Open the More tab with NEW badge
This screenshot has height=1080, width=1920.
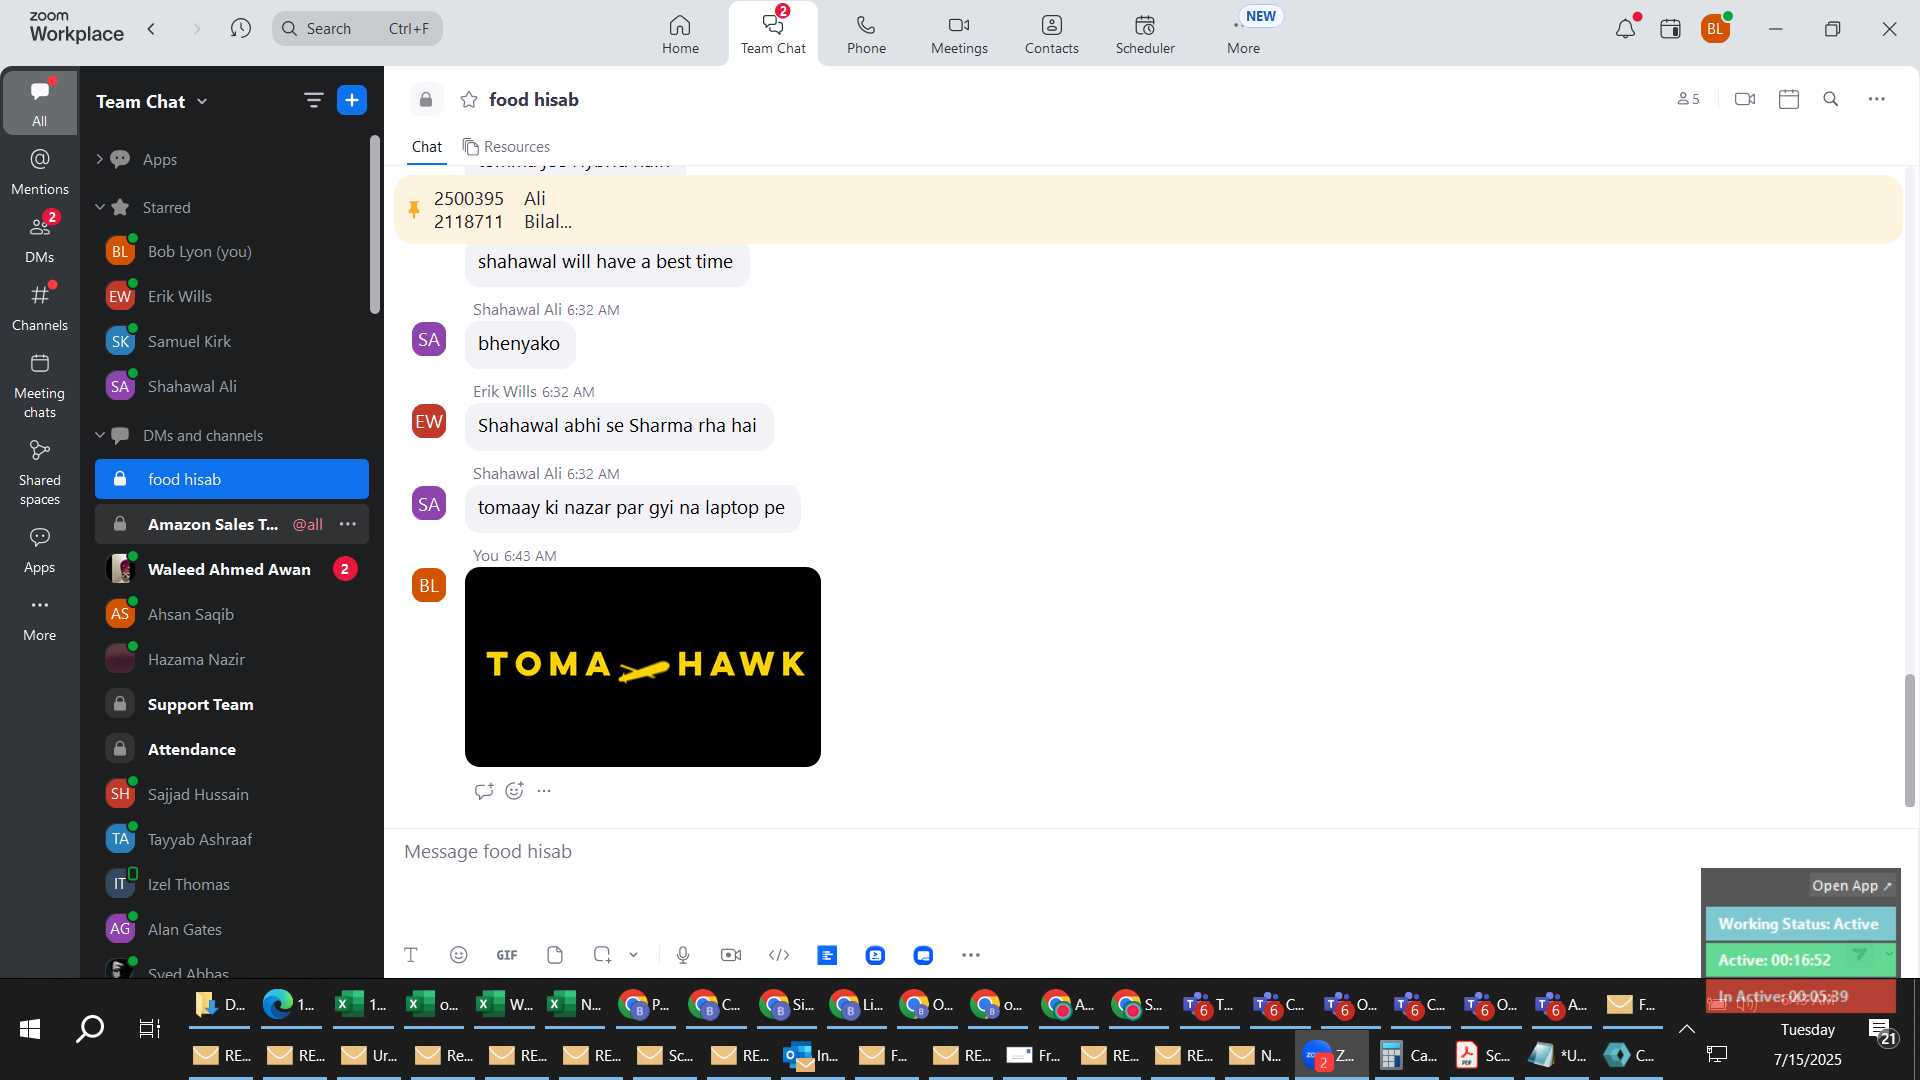[x=1244, y=34]
